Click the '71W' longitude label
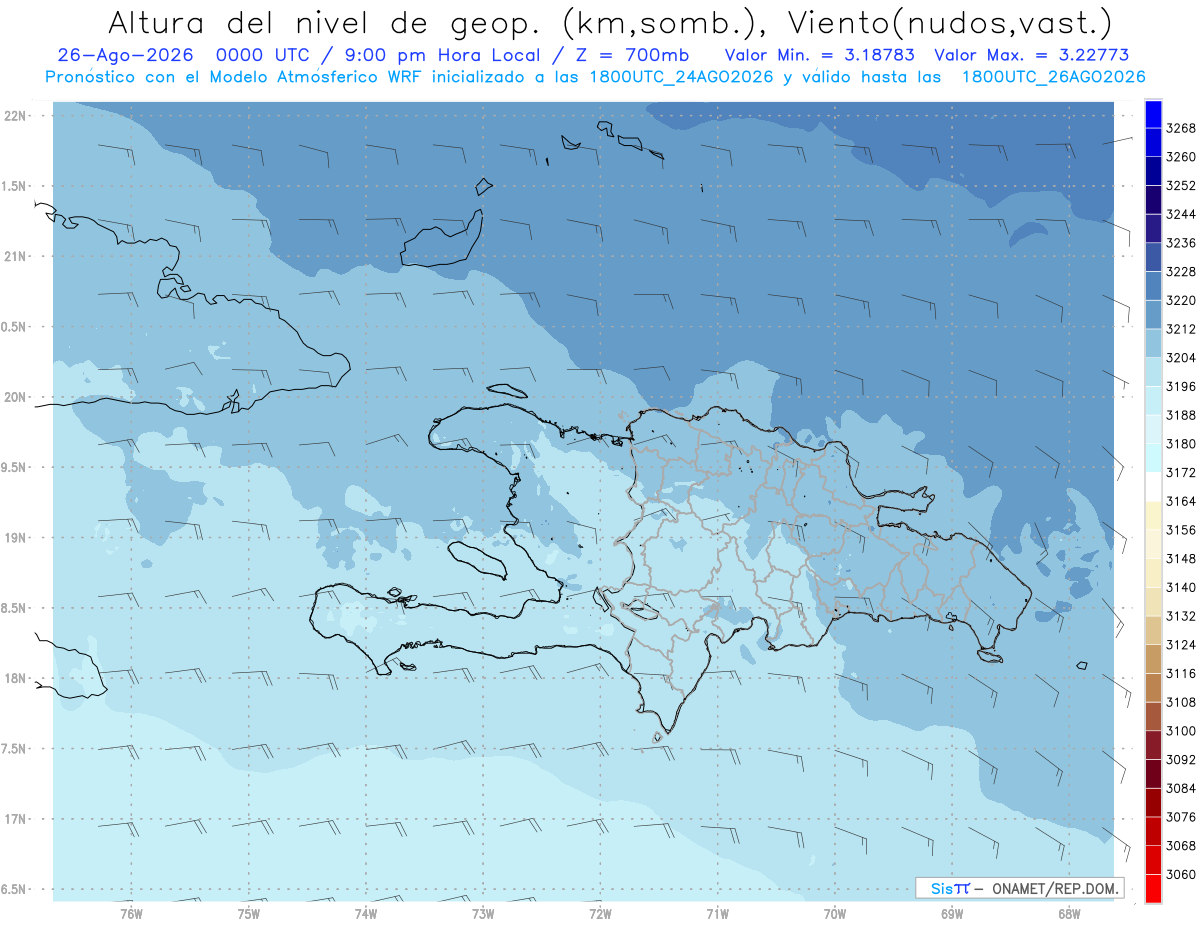 717,913
